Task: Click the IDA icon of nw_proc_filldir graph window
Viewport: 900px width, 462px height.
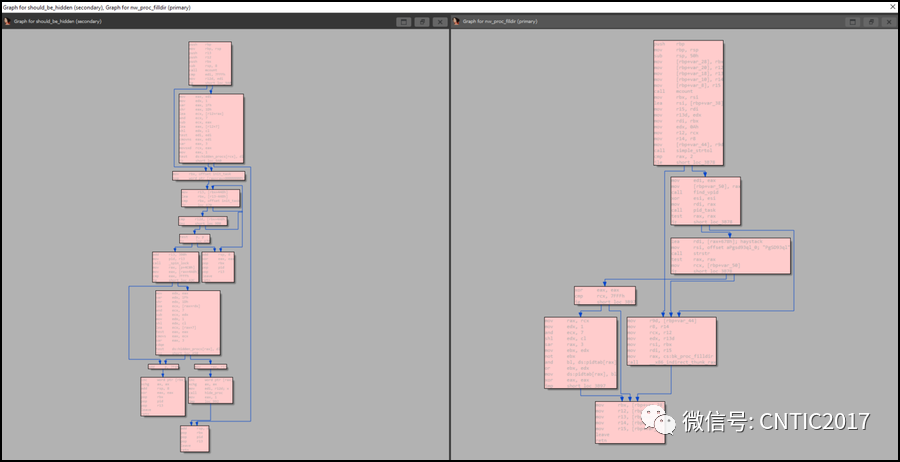Action: click(x=456, y=21)
